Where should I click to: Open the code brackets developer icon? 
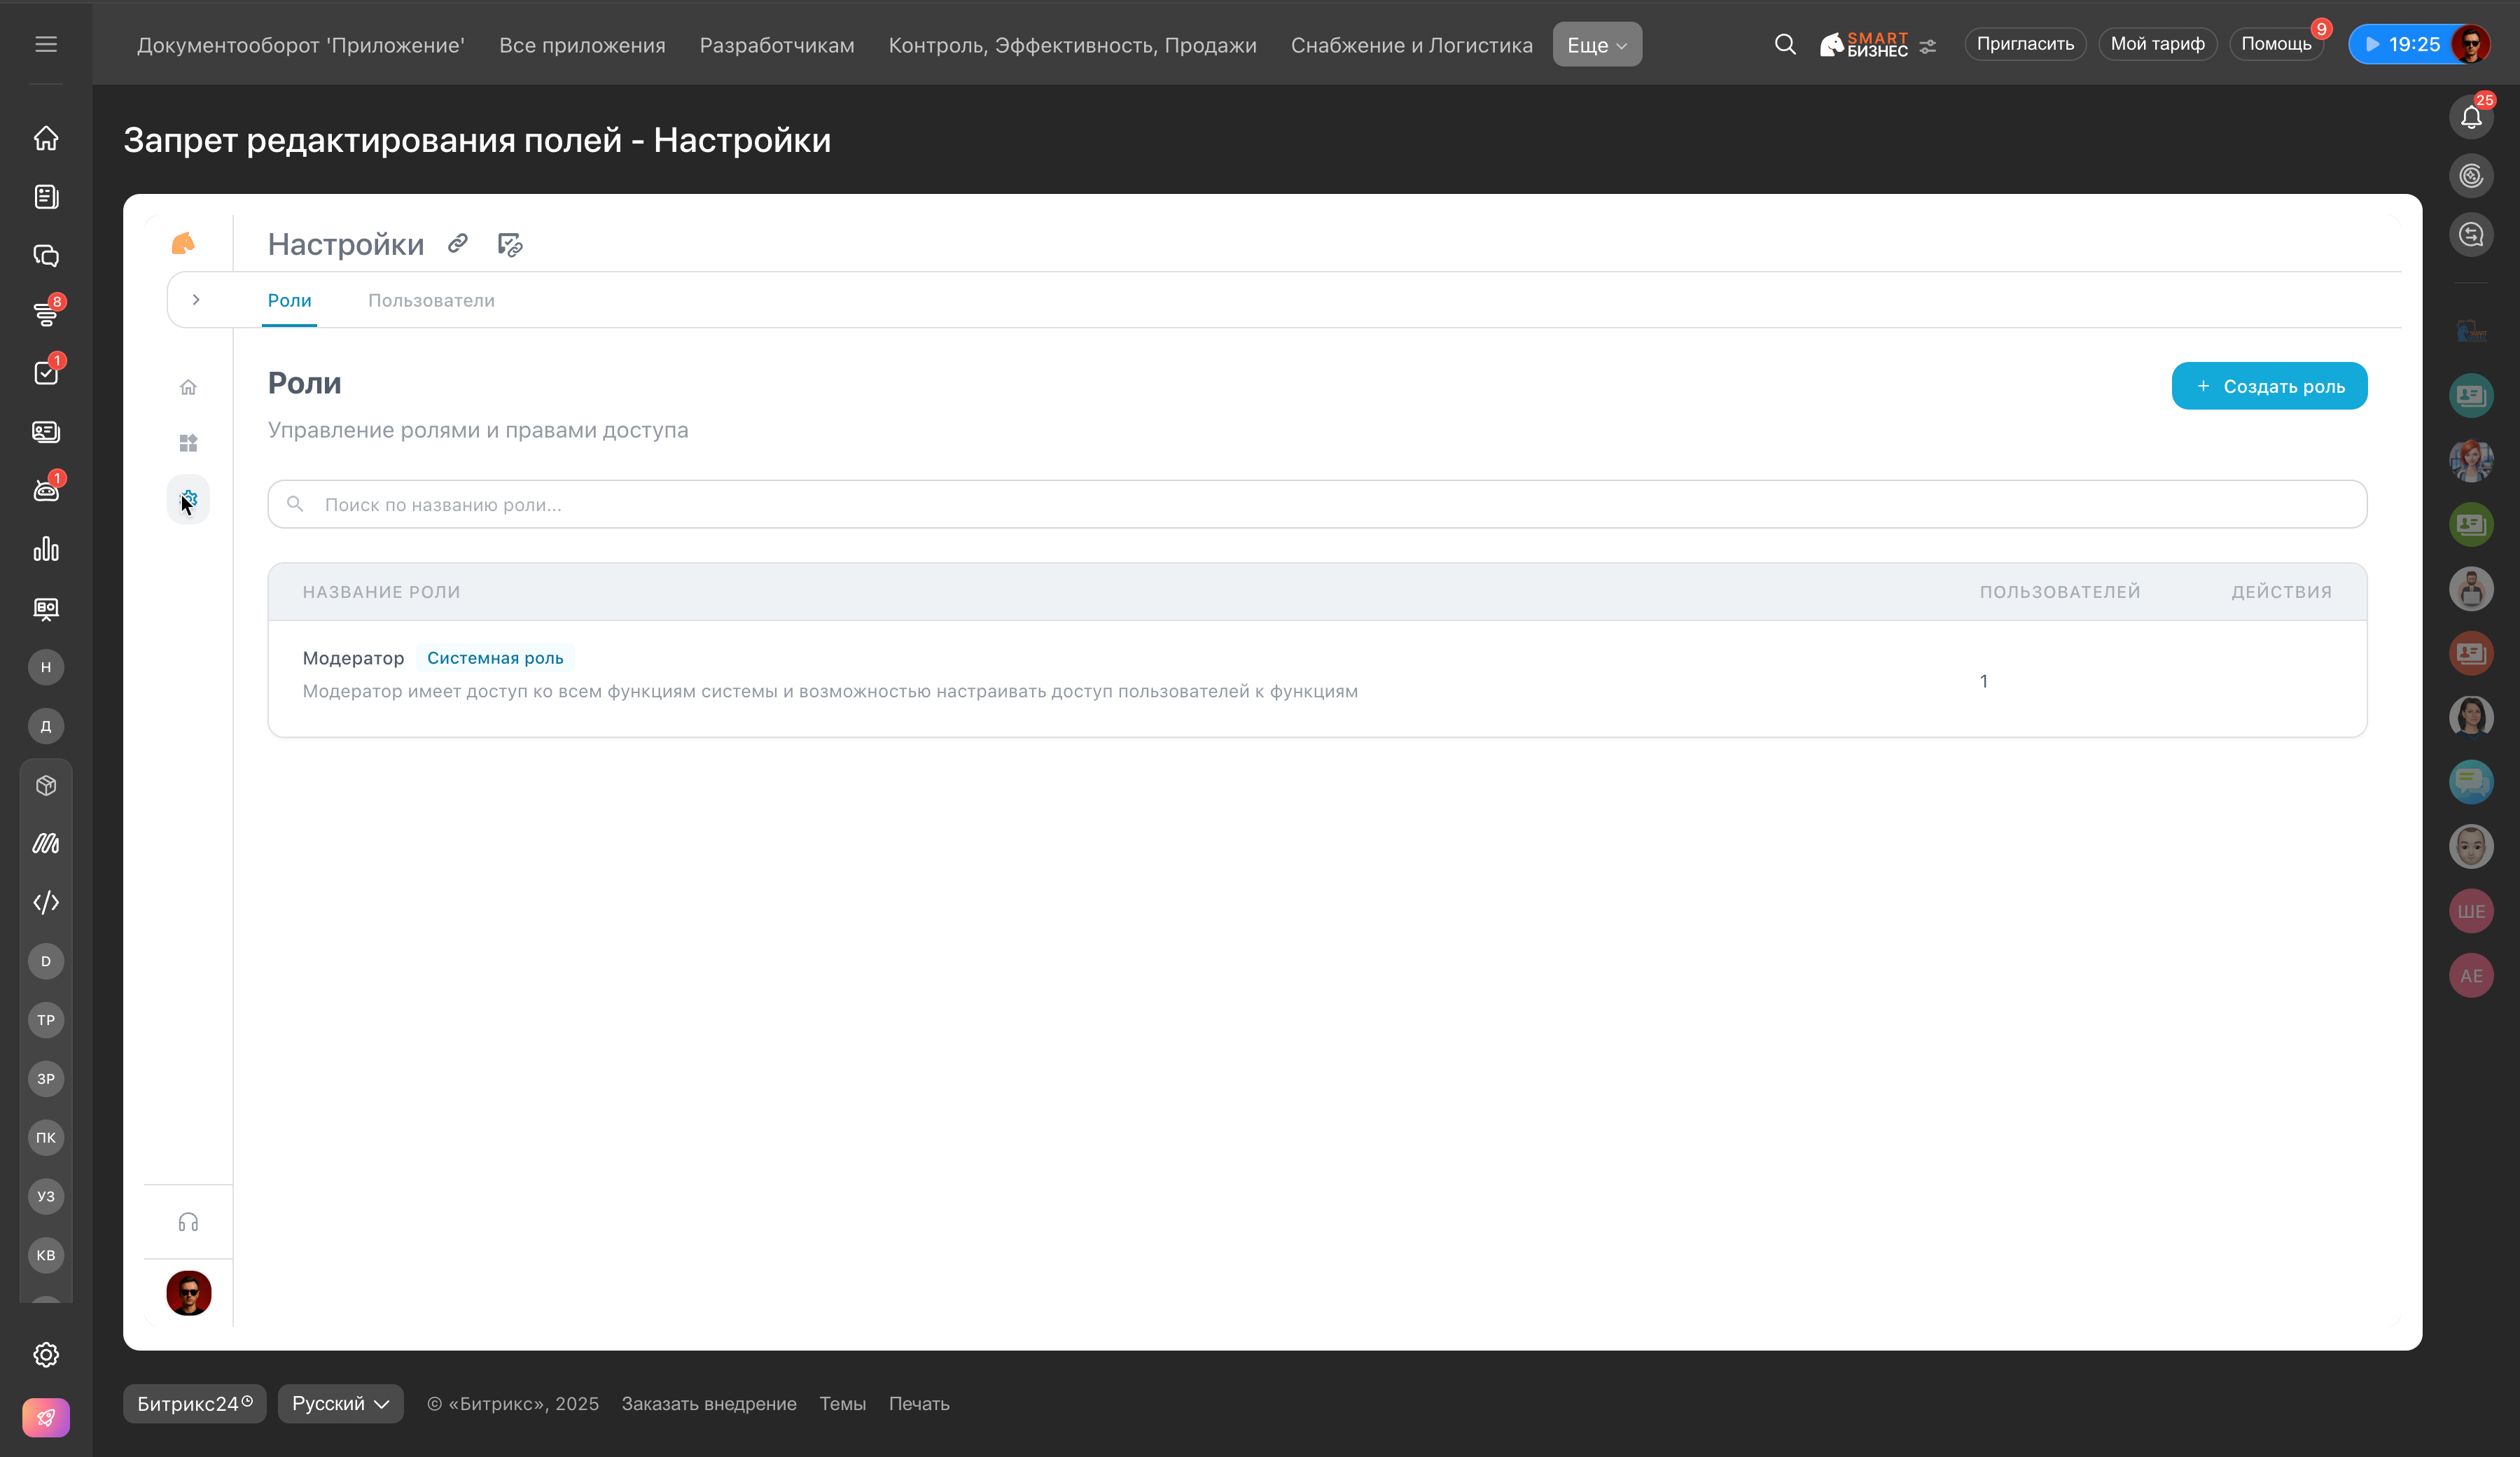46,902
